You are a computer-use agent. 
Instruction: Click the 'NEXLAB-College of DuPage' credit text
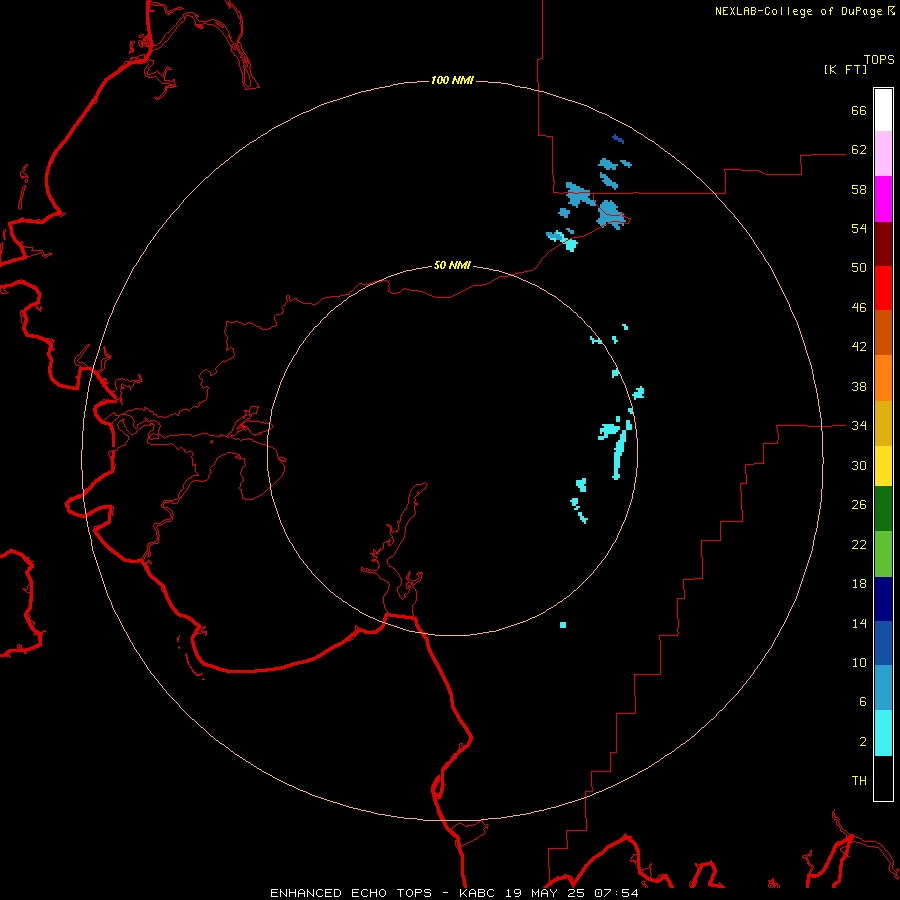click(798, 11)
